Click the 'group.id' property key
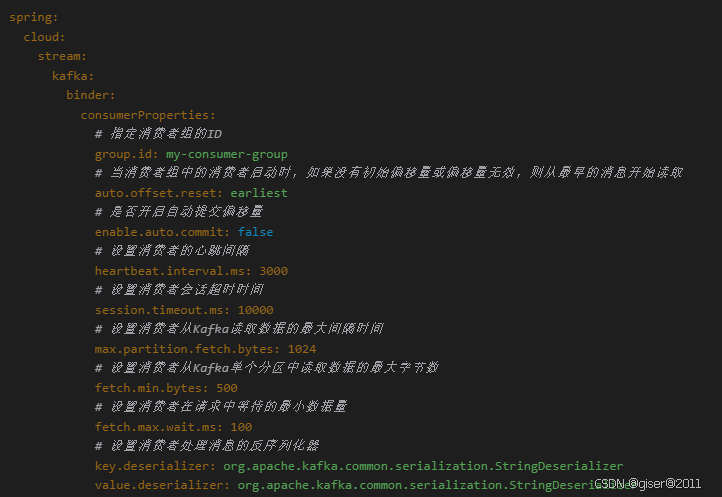 123,154
